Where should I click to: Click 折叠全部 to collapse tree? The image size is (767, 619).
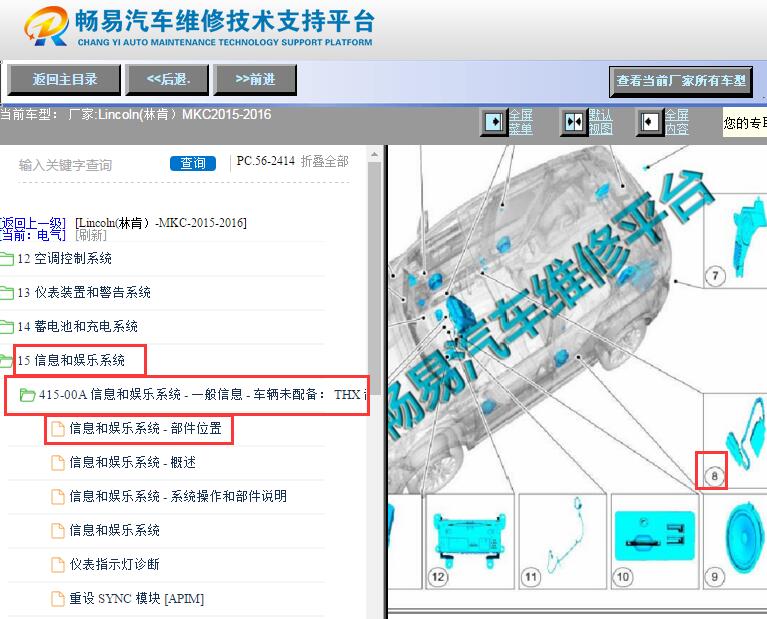pyautogui.click(x=324, y=161)
